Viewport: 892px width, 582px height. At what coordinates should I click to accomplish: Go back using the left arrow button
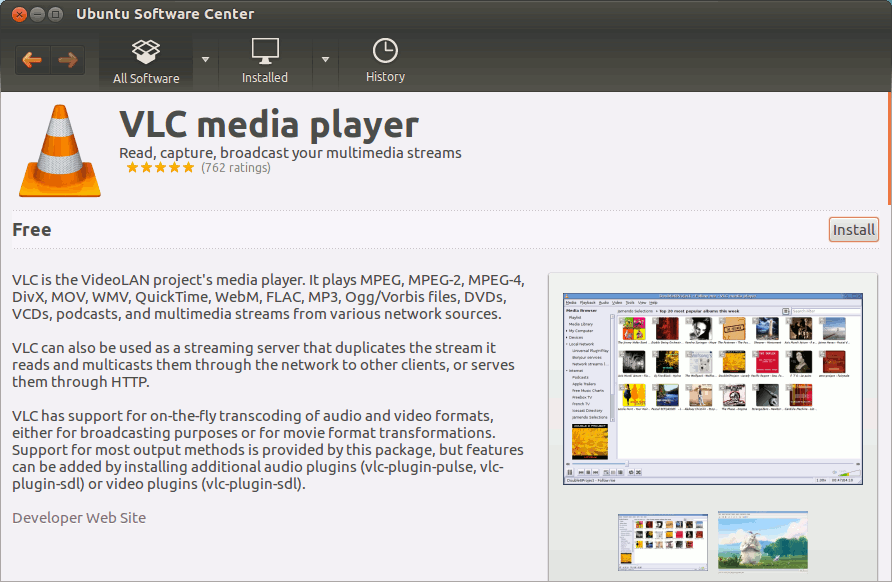pyautogui.click(x=32, y=60)
